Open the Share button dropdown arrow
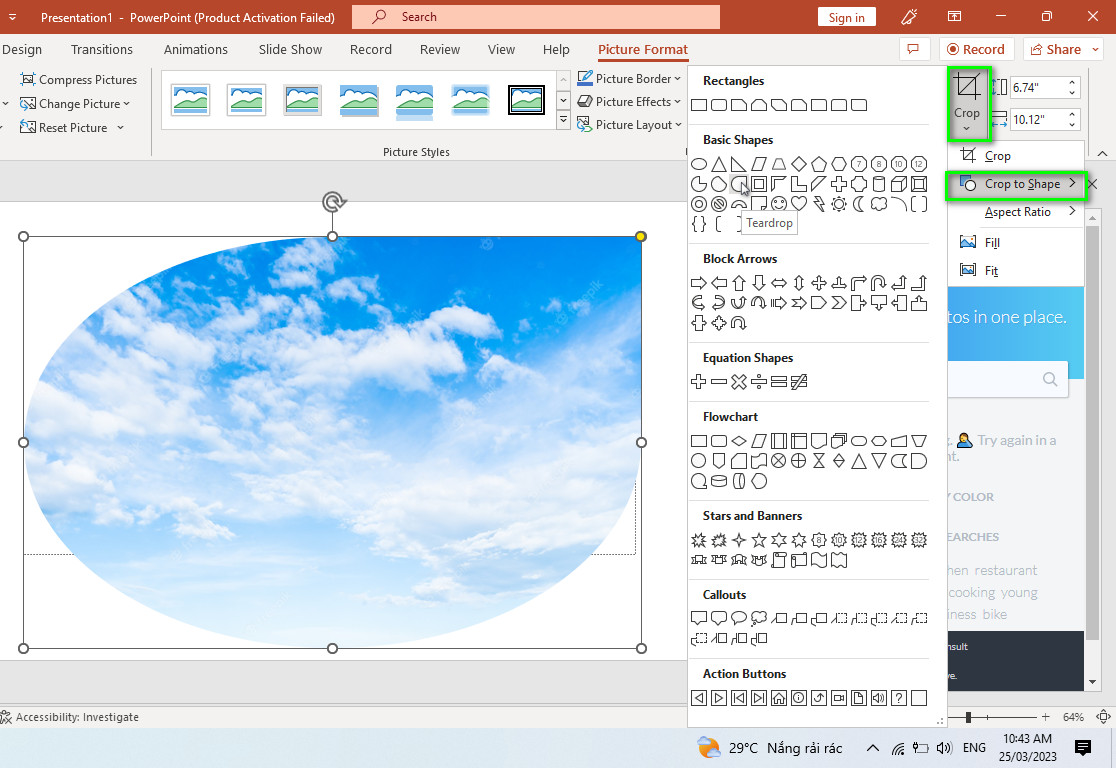Viewport: 1116px width, 768px height. tap(1096, 49)
